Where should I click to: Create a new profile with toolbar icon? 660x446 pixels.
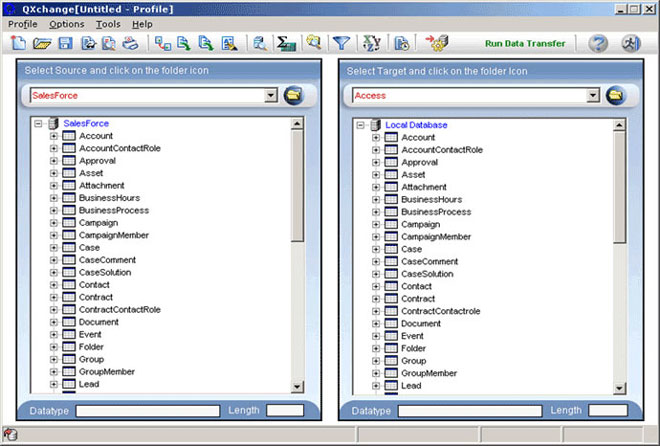tap(18, 43)
